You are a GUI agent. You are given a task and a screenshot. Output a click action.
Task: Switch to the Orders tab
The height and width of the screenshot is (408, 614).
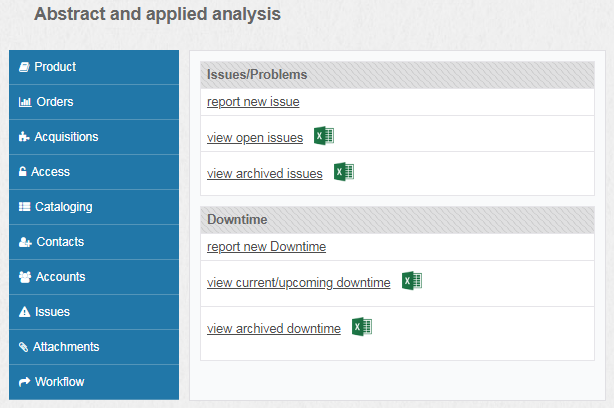(x=94, y=102)
